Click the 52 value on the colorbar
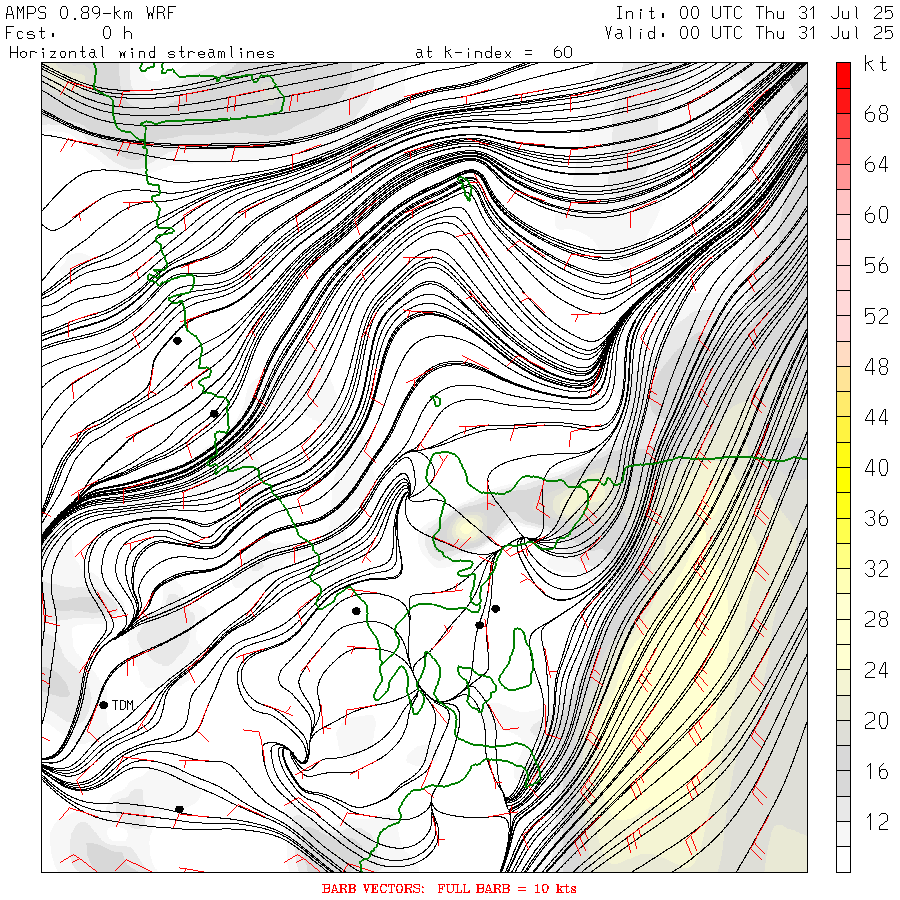900x900 pixels. coord(876,316)
